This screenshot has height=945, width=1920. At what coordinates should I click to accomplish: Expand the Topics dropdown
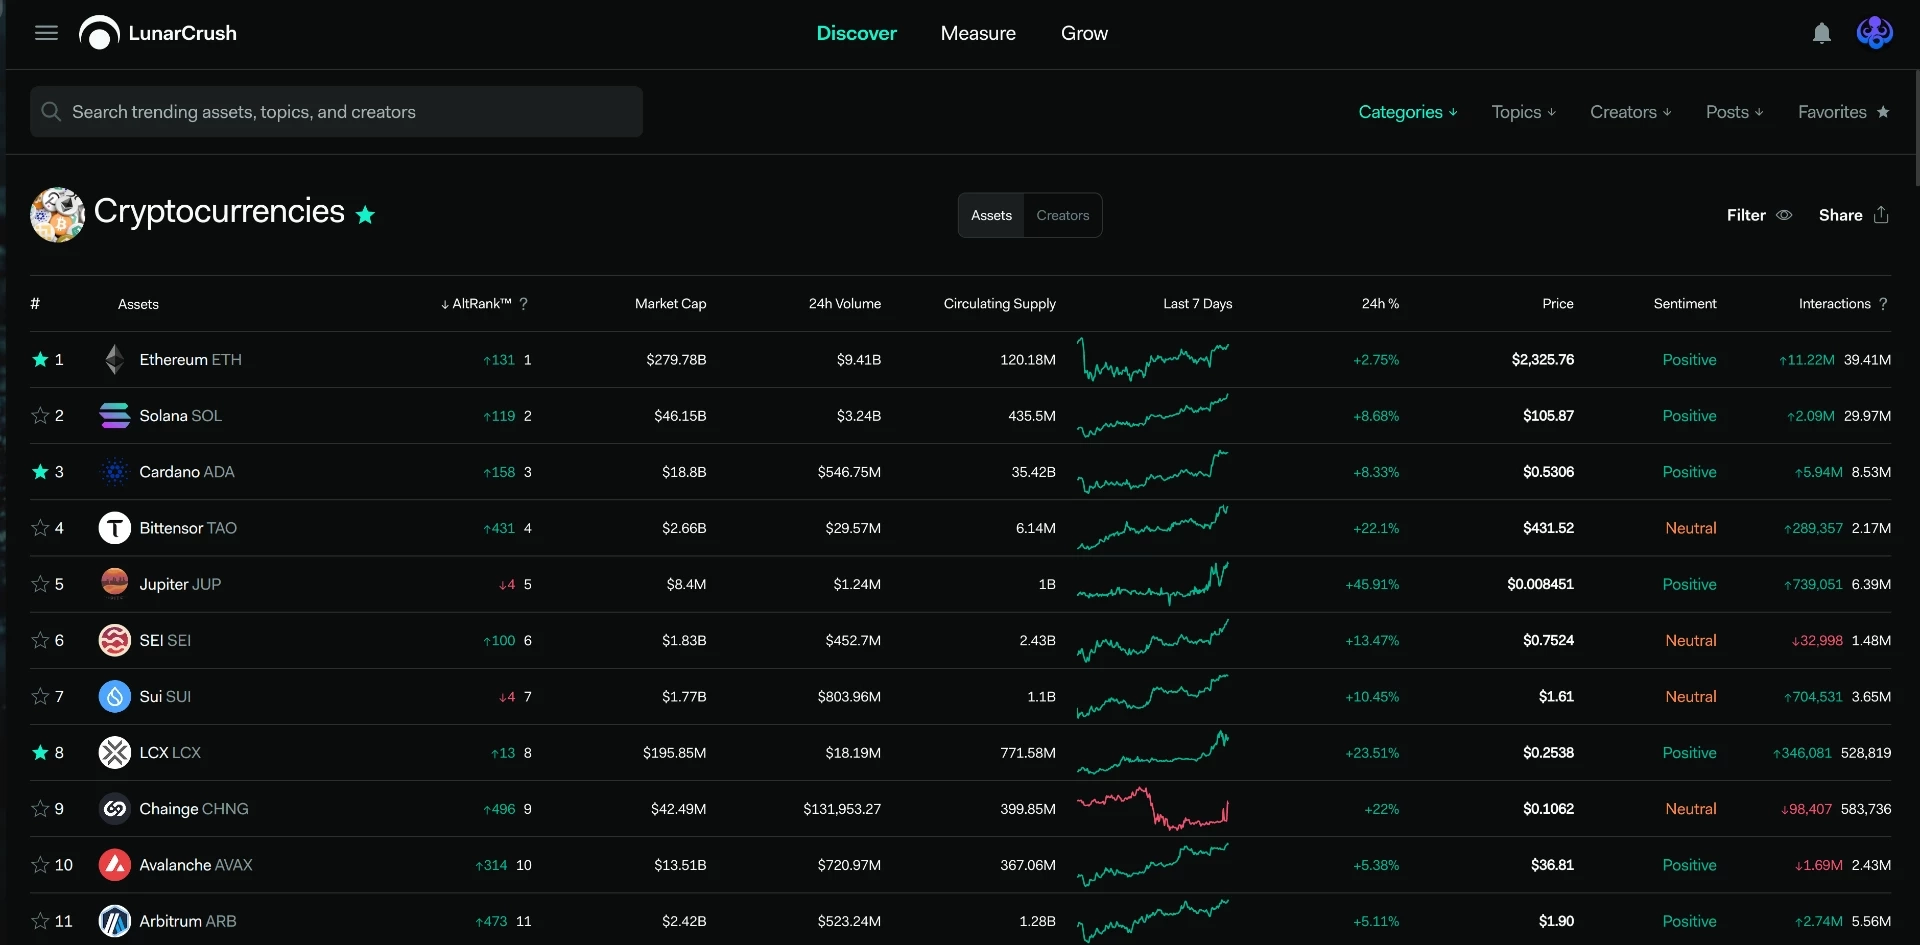coord(1524,112)
